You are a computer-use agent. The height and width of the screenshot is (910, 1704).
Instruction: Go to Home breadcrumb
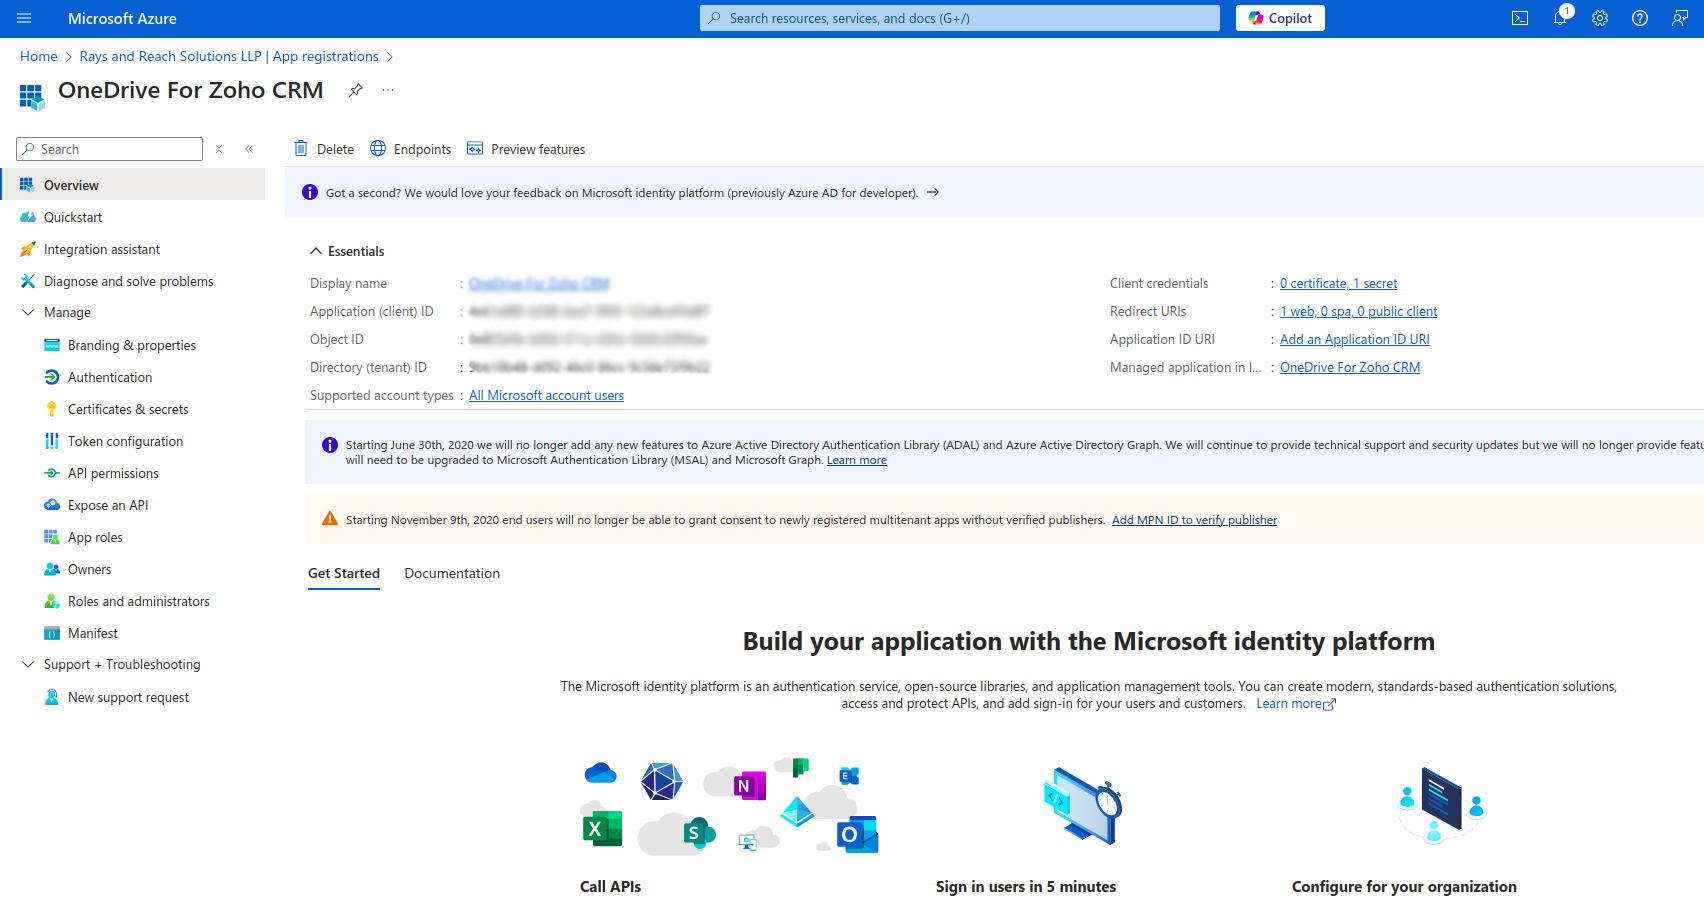point(39,56)
